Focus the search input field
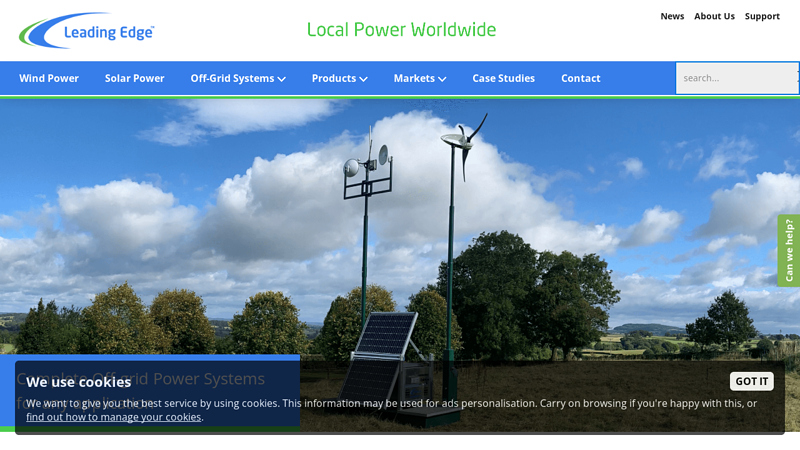 737,78
